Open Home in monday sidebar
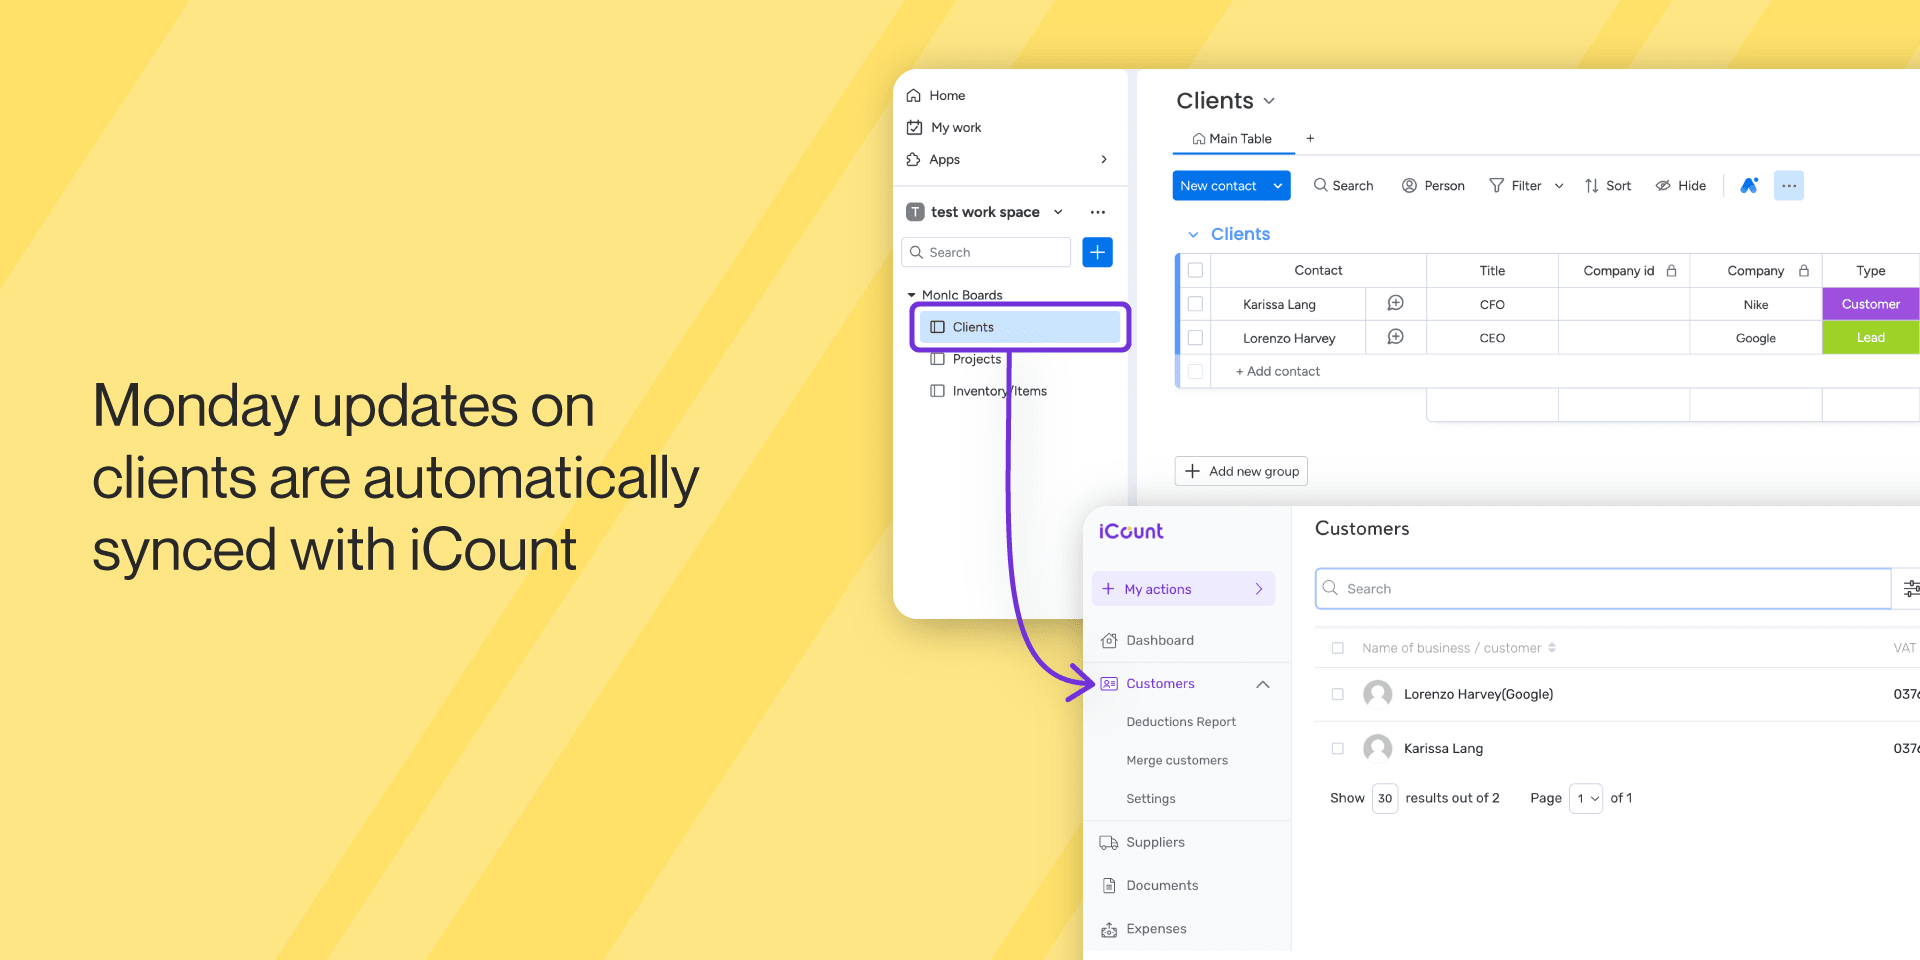 935,95
